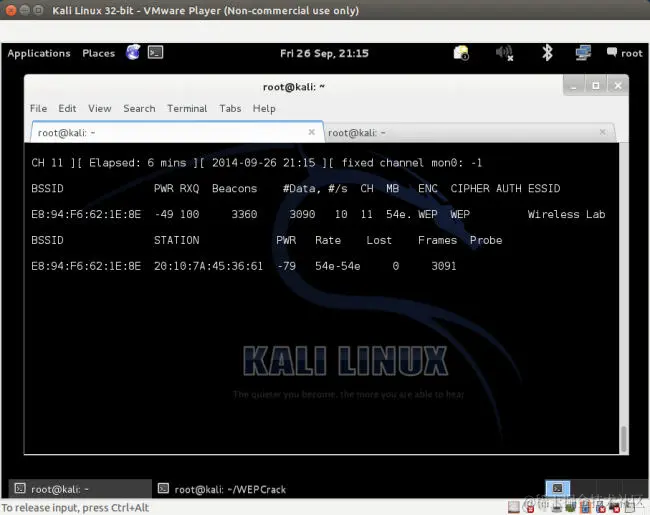Click the Beacons value 3360
This screenshot has width=650, height=515.
pos(244,214)
